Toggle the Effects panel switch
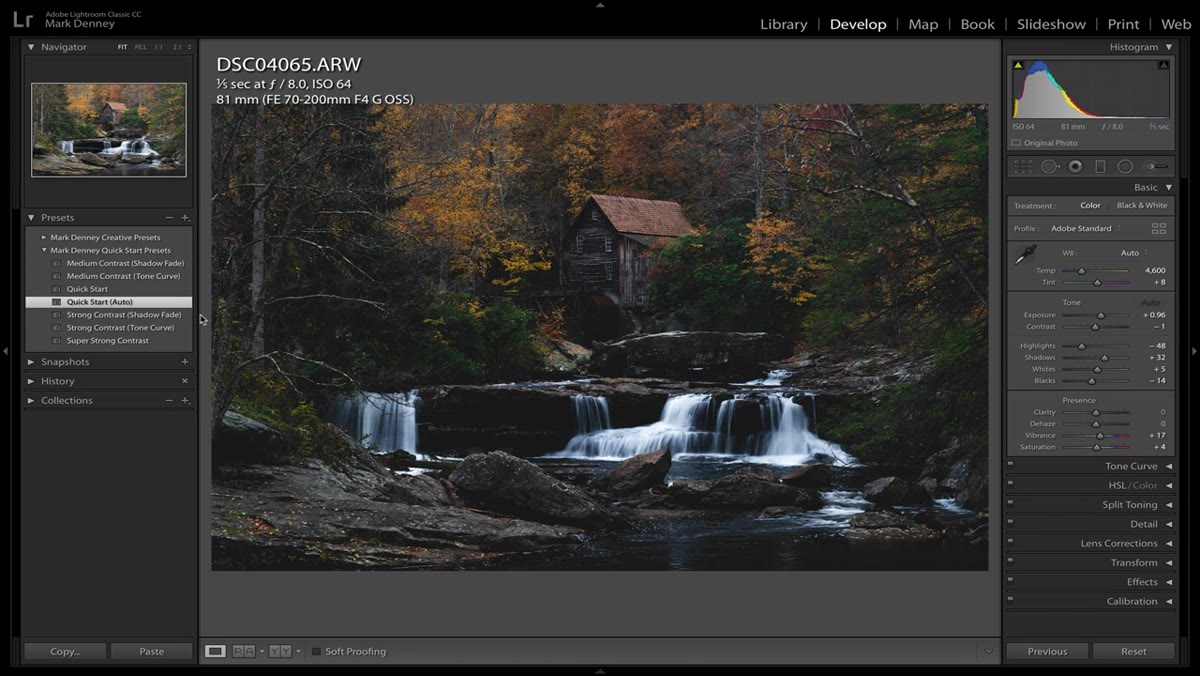The width and height of the screenshot is (1200, 676). (x=1011, y=582)
